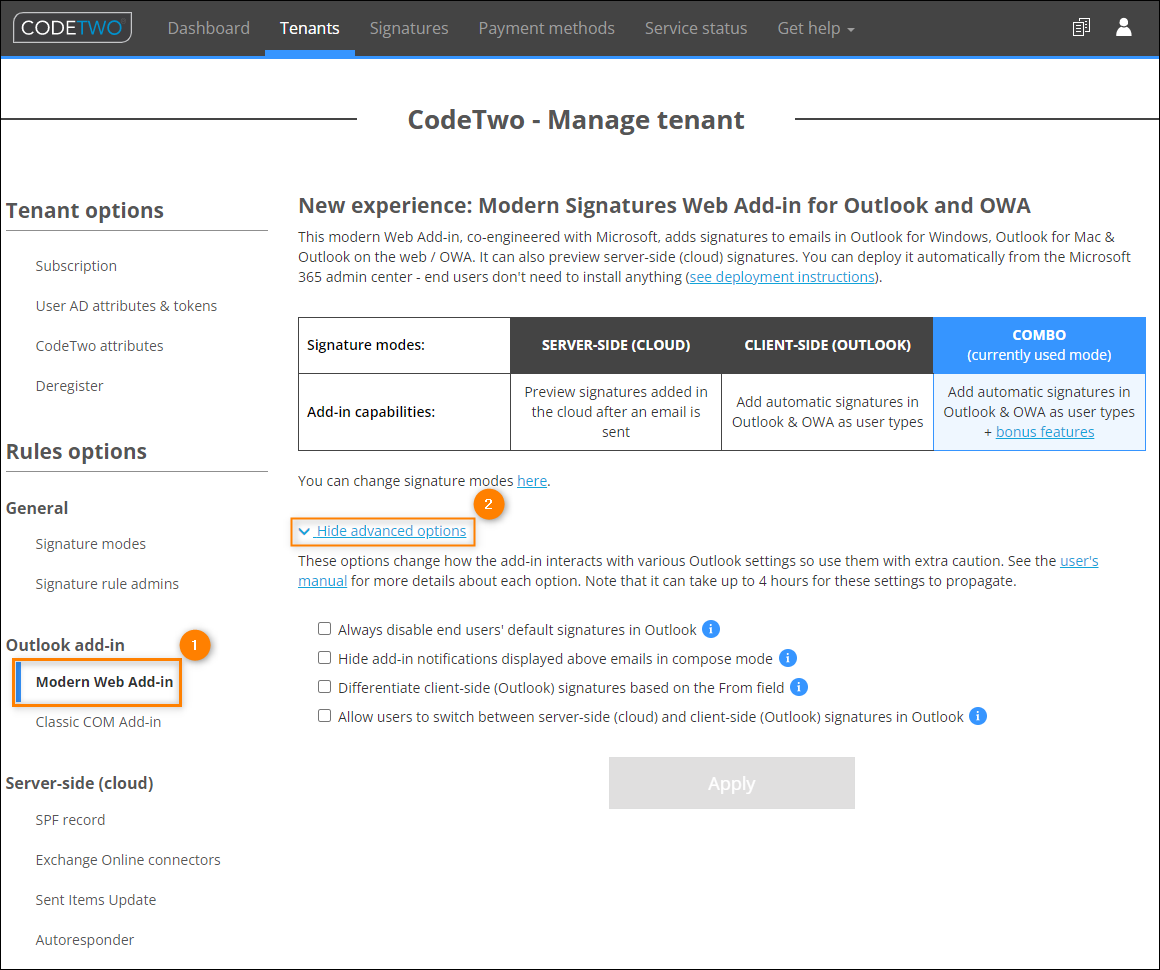
Task: Open the Payment methods menu item
Action: coord(546,28)
